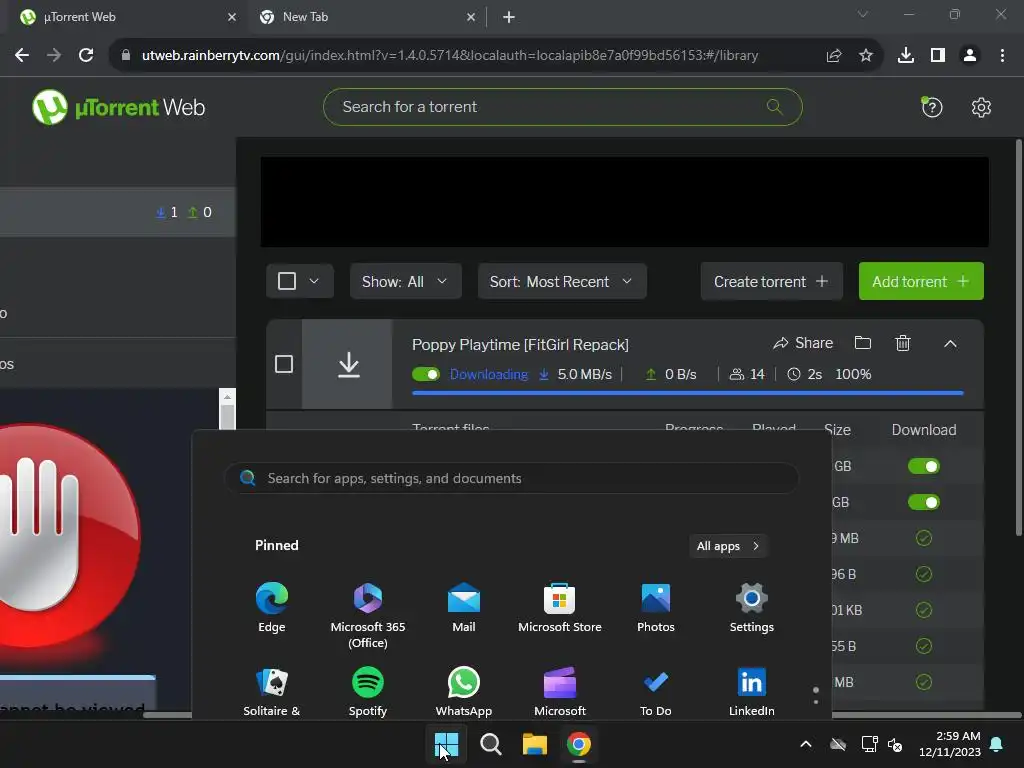The image size is (1024, 768).
Task: Toggle the Downloading switch for Poppy Playtime
Action: click(426, 374)
